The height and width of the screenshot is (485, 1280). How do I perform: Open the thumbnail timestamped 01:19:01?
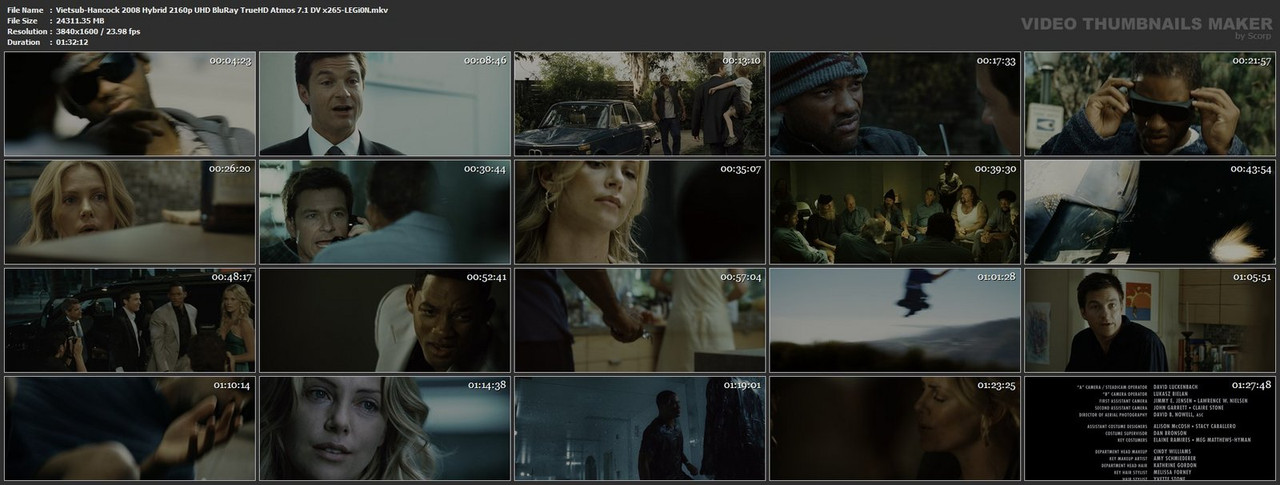639,428
